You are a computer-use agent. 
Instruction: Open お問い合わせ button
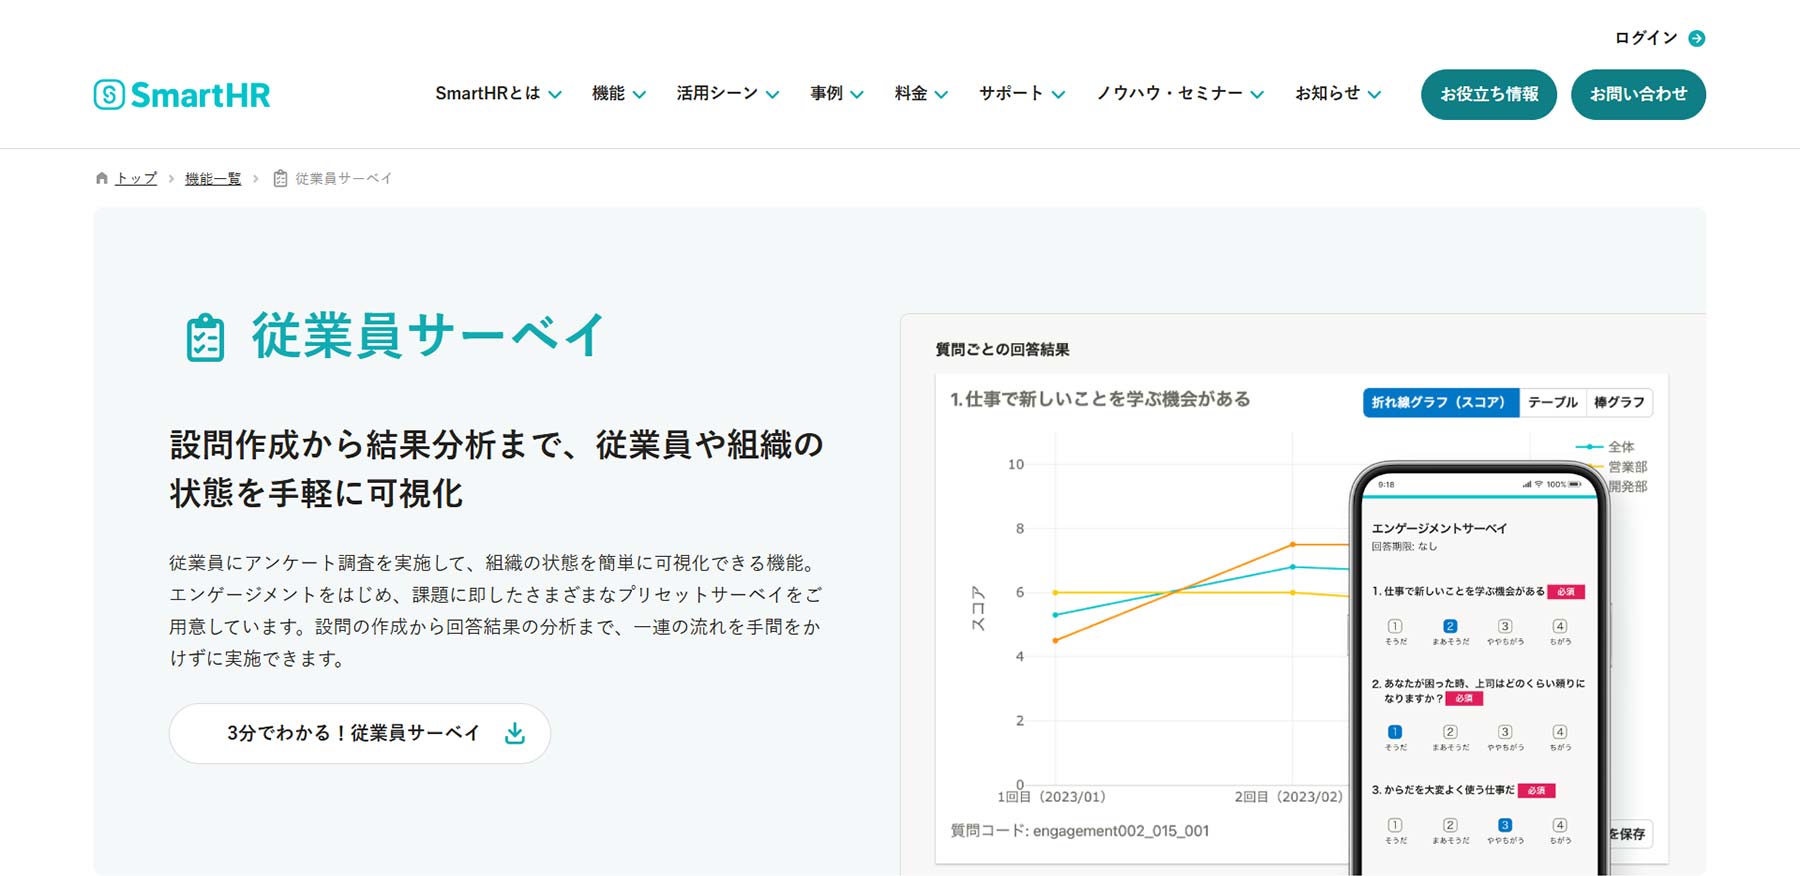pos(1638,94)
